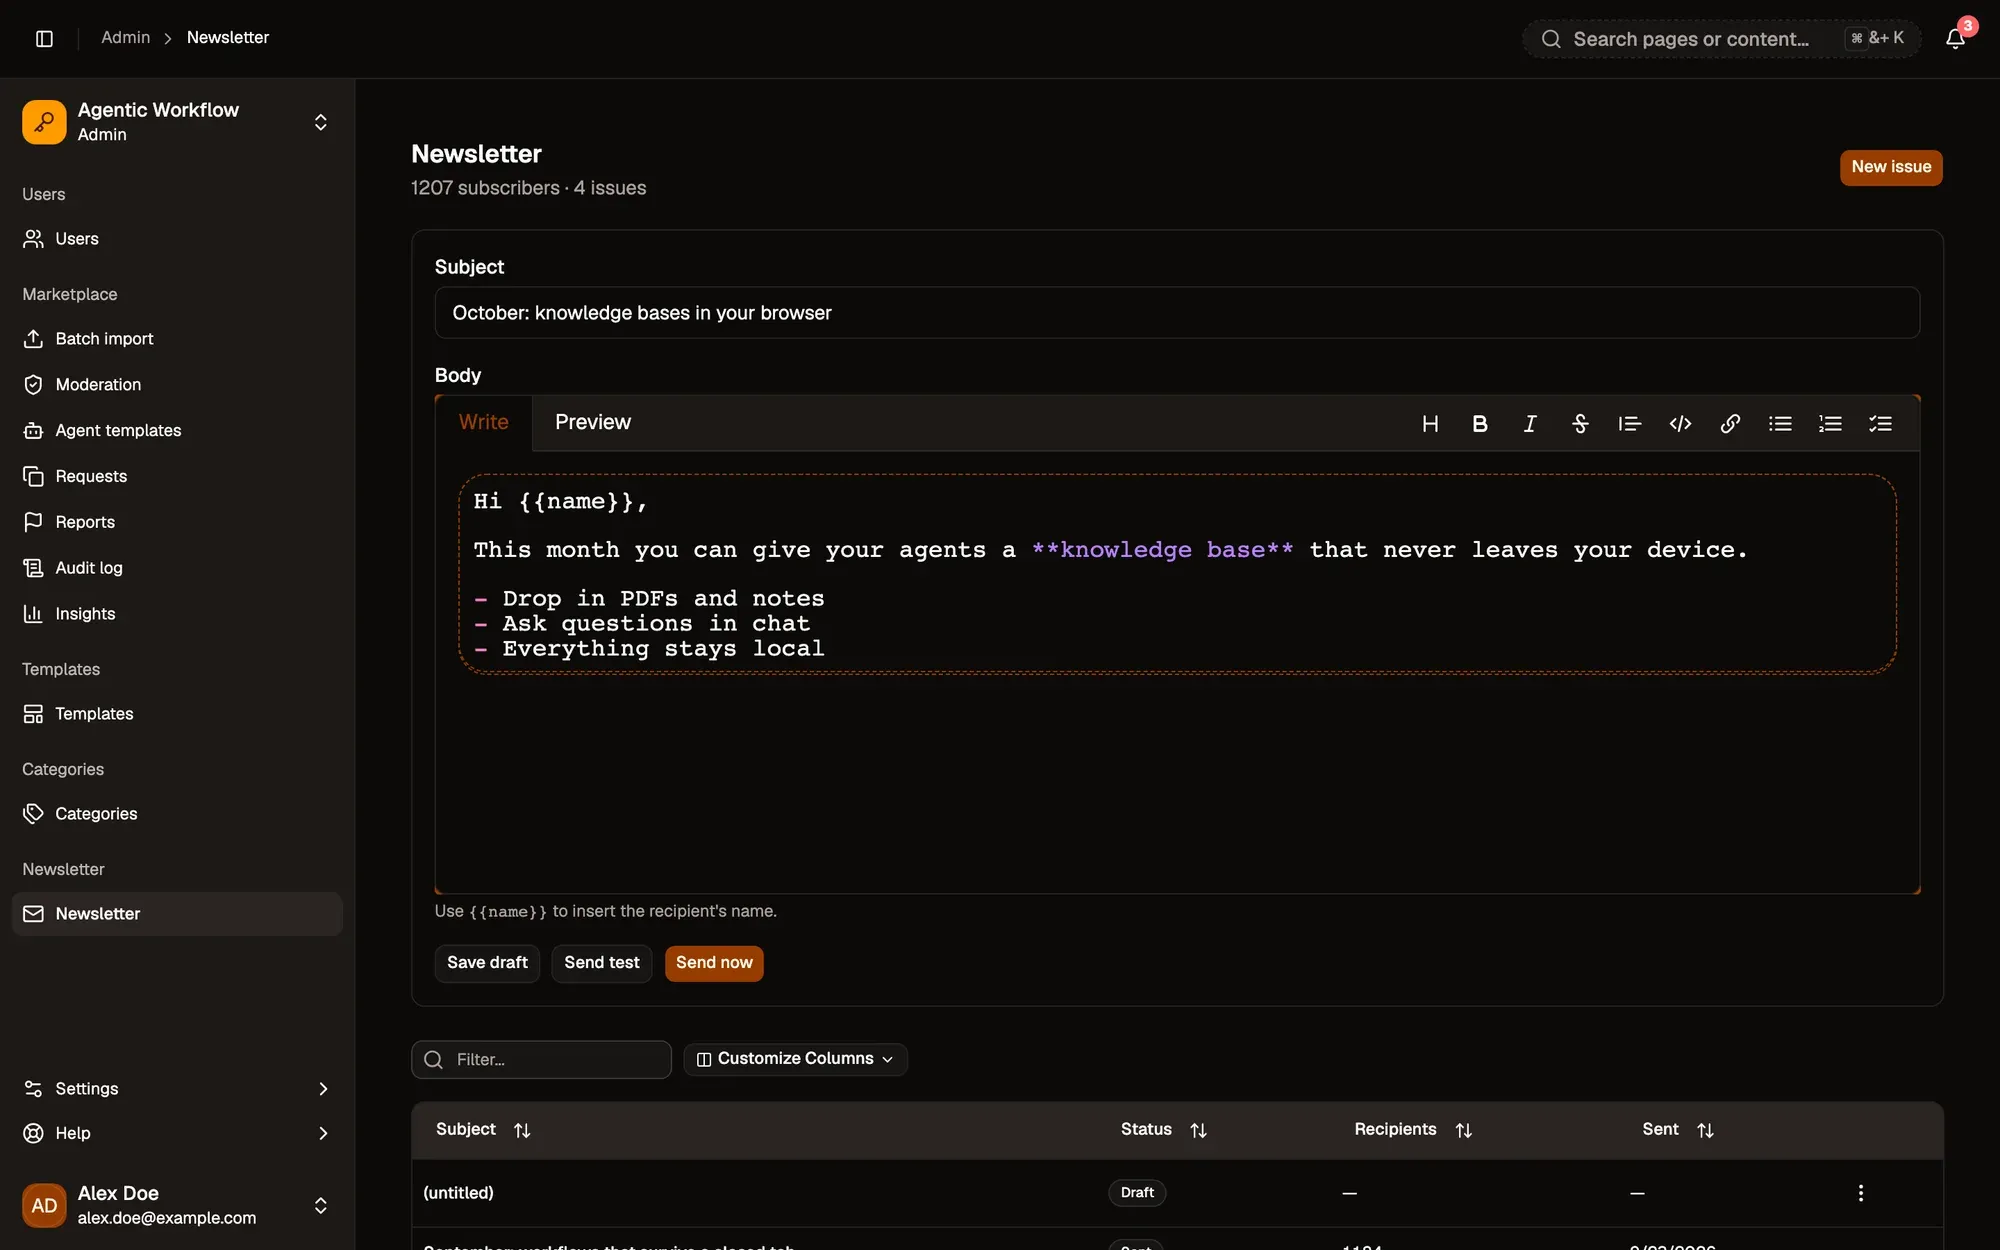Insert a code block
The height and width of the screenshot is (1250, 2000).
(1680, 424)
